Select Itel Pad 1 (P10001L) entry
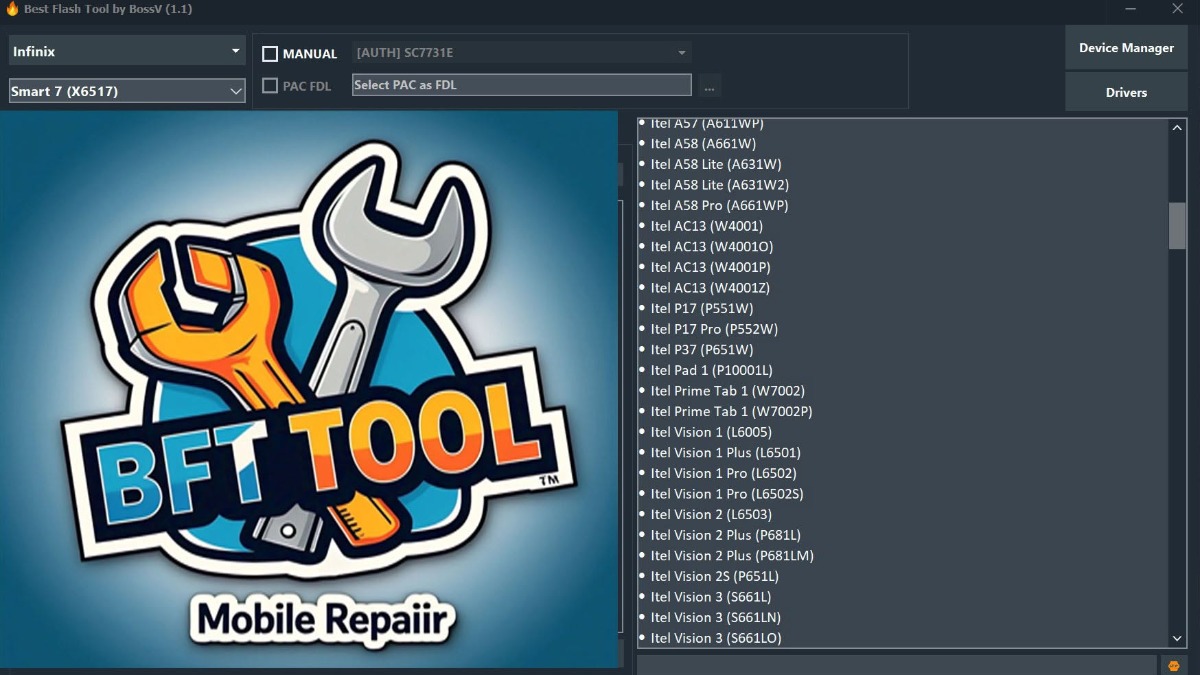This screenshot has height=675, width=1200. 712,370
